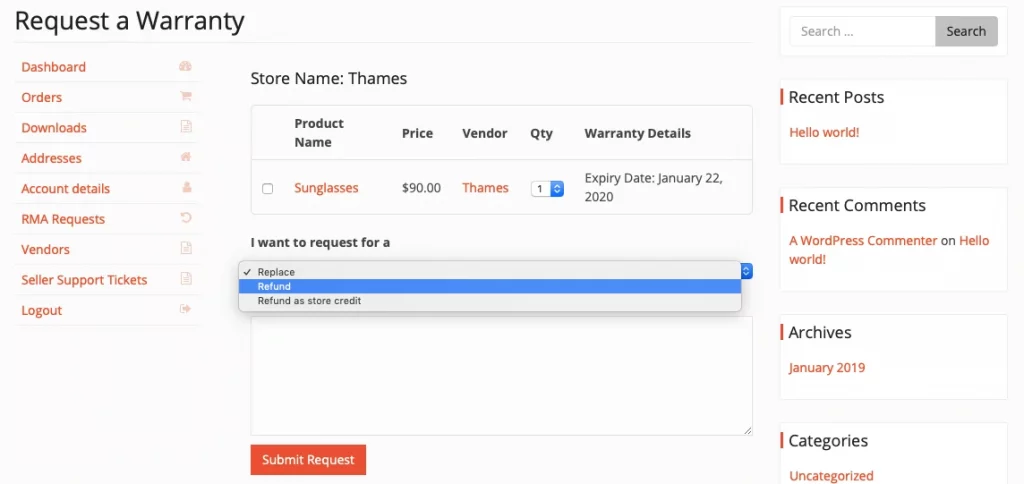Click the Search button
Viewport: 1024px width, 484px height.
tap(966, 31)
